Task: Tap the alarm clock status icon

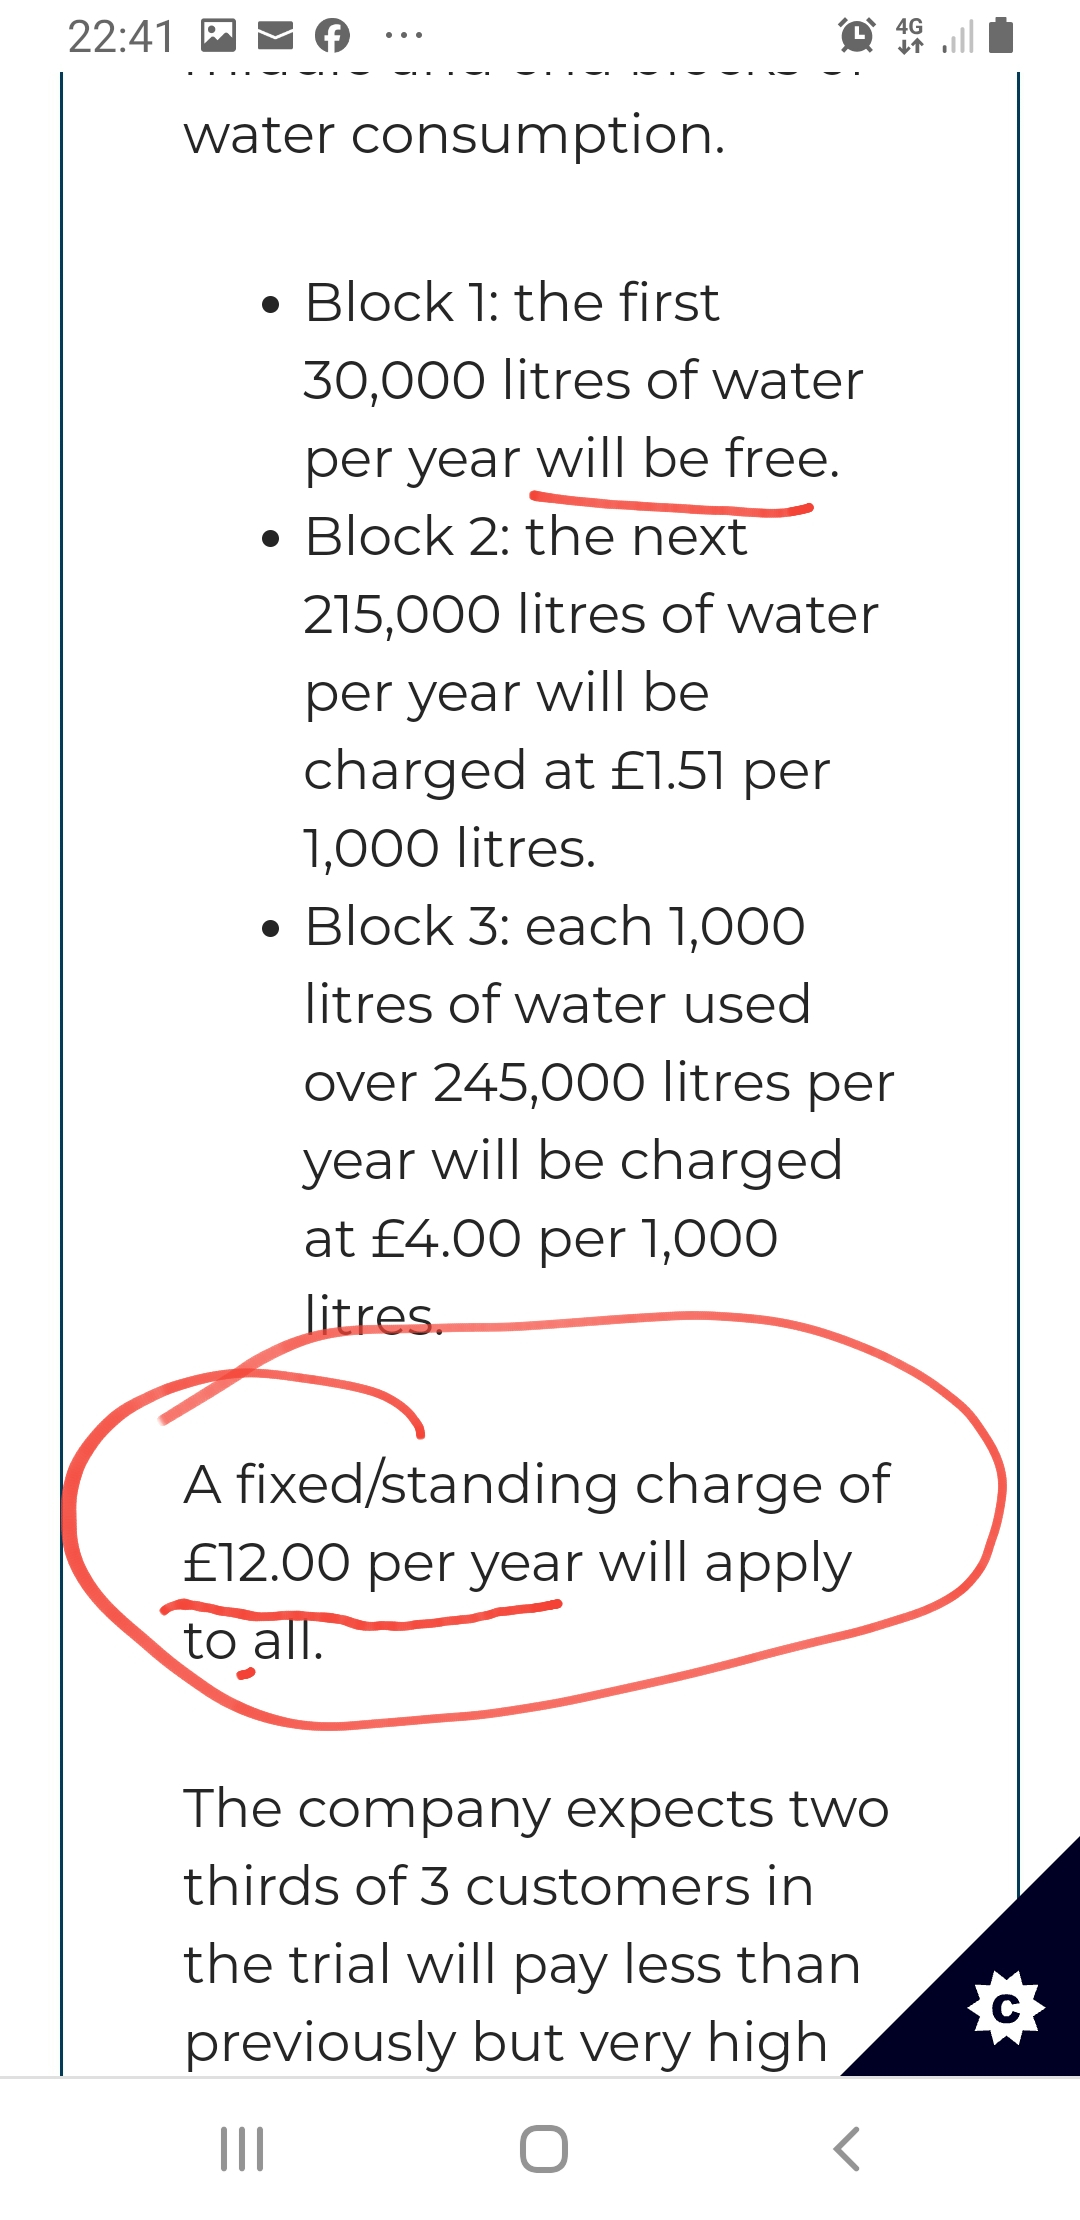Action: (x=857, y=35)
